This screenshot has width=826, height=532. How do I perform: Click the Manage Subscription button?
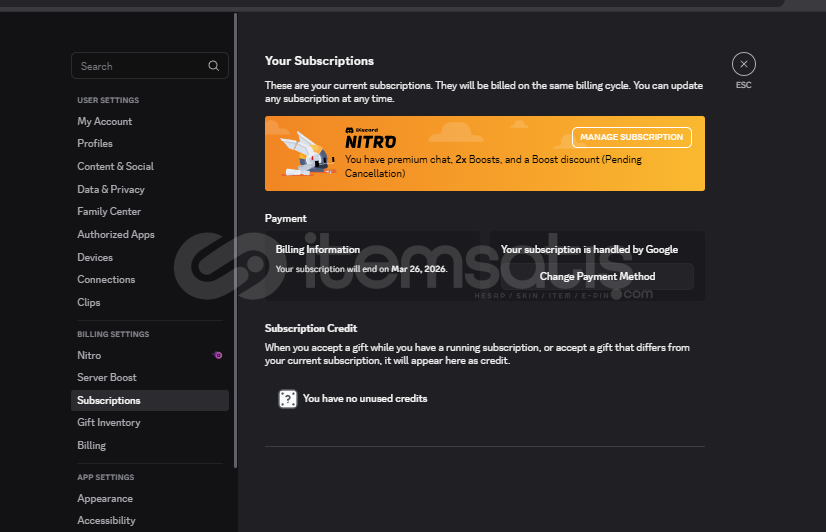click(632, 137)
